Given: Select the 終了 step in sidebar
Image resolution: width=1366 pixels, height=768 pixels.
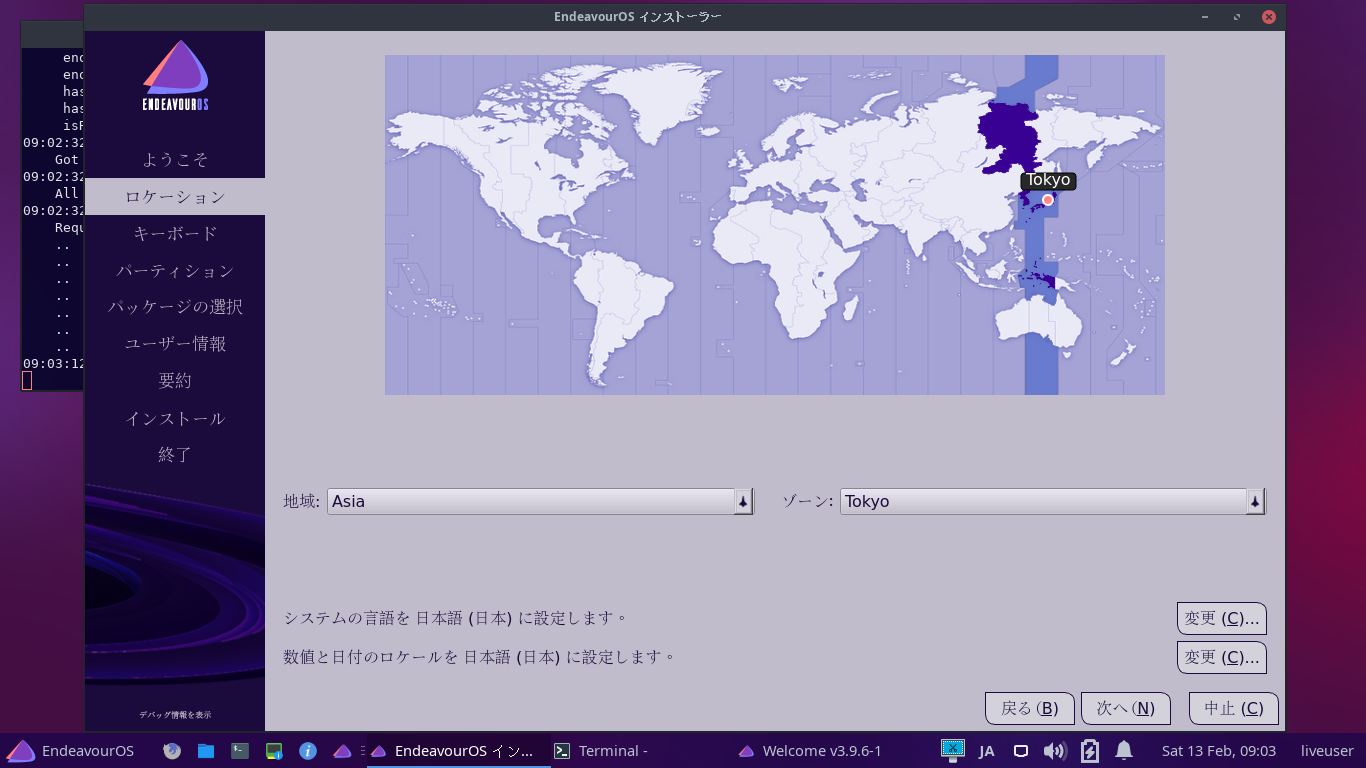Looking at the screenshot, I should pyautogui.click(x=175, y=455).
